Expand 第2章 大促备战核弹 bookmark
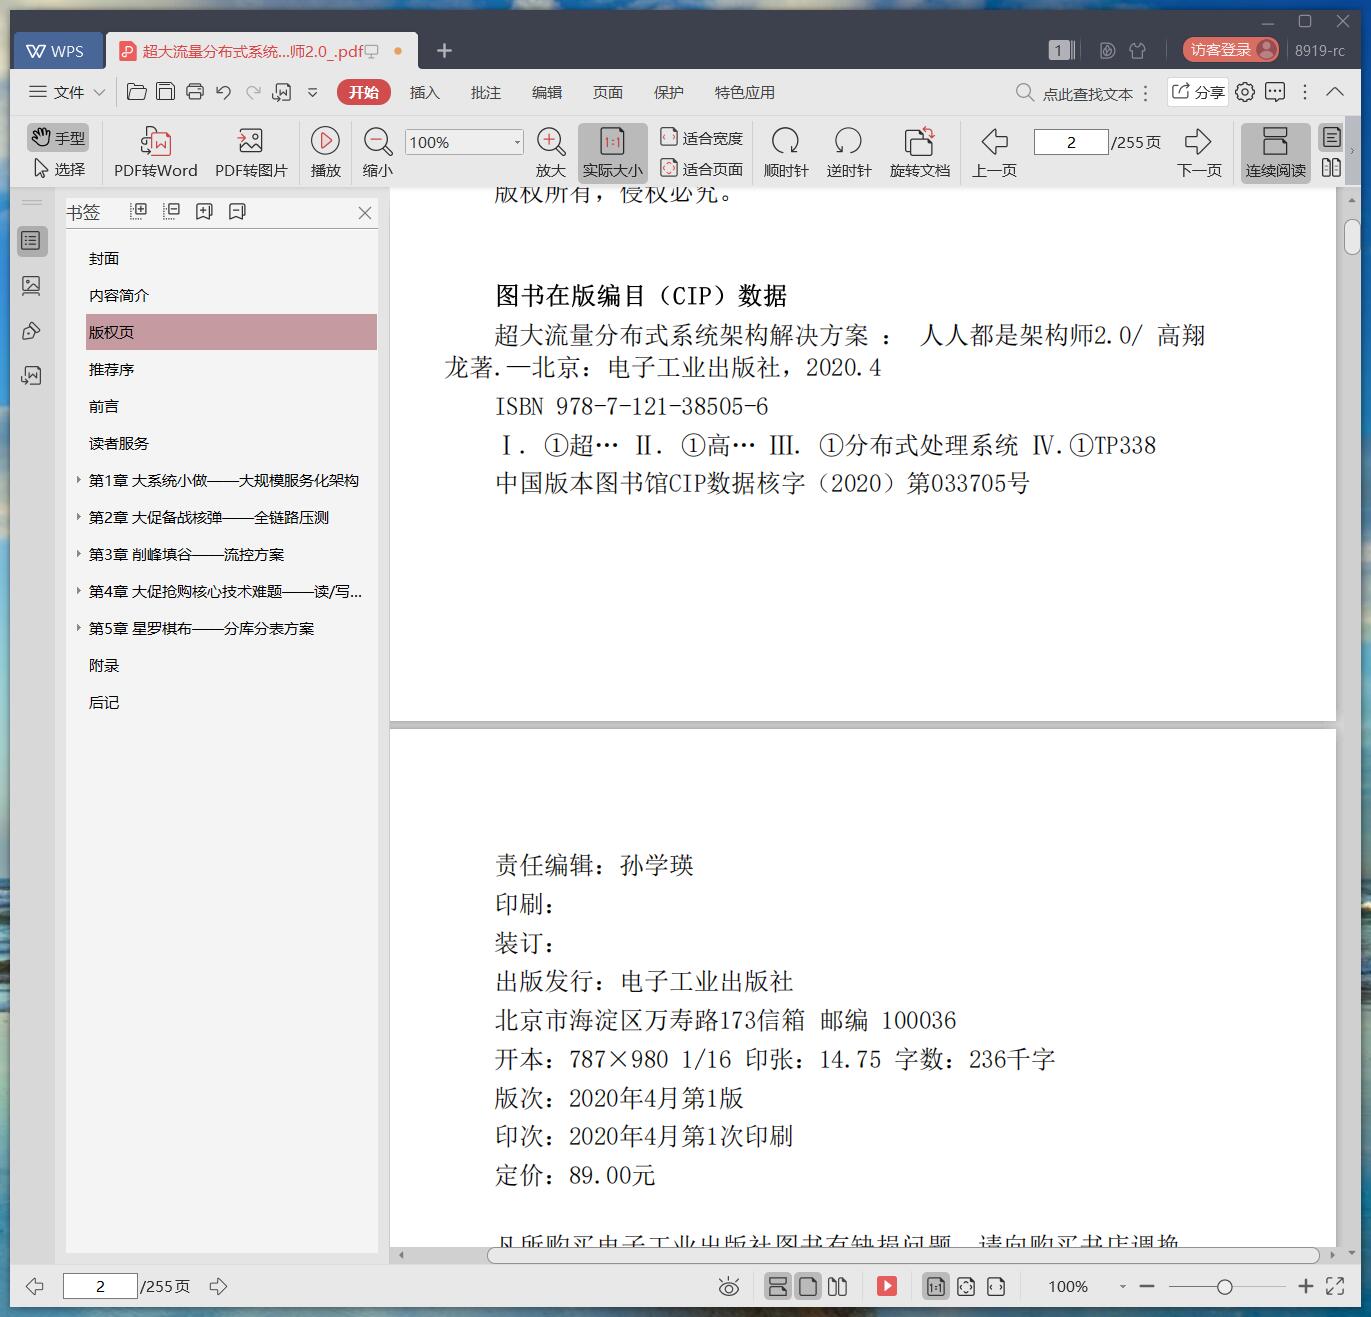1371x1317 pixels. tap(78, 517)
